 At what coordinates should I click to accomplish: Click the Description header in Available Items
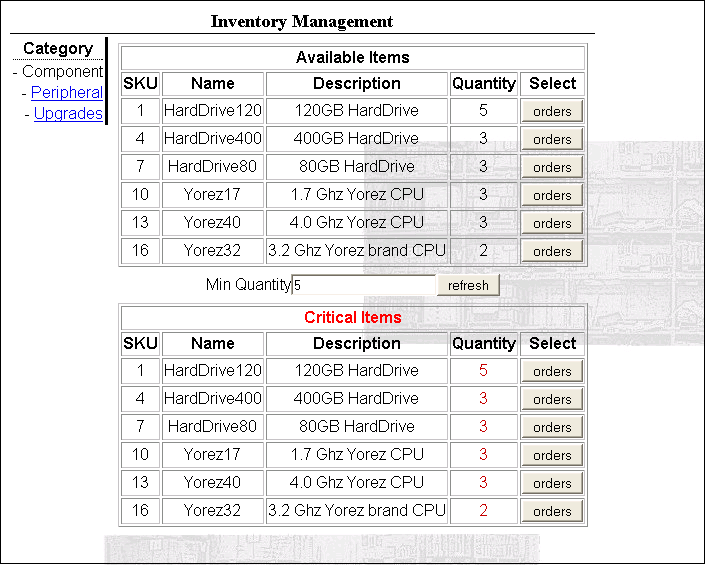[357, 84]
